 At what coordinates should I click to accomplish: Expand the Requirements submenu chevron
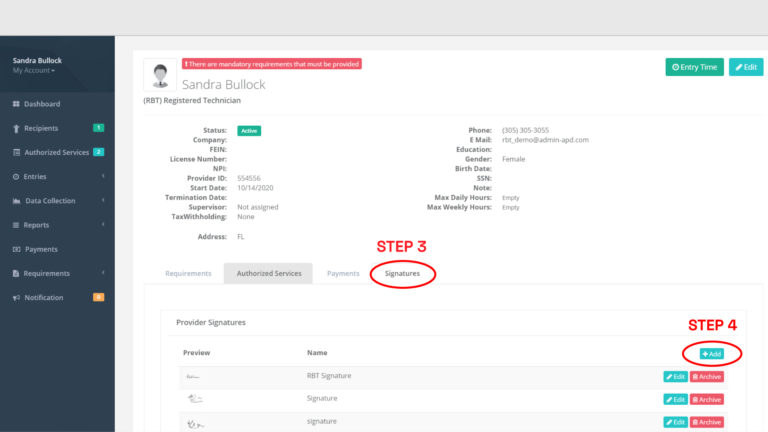click(103, 273)
